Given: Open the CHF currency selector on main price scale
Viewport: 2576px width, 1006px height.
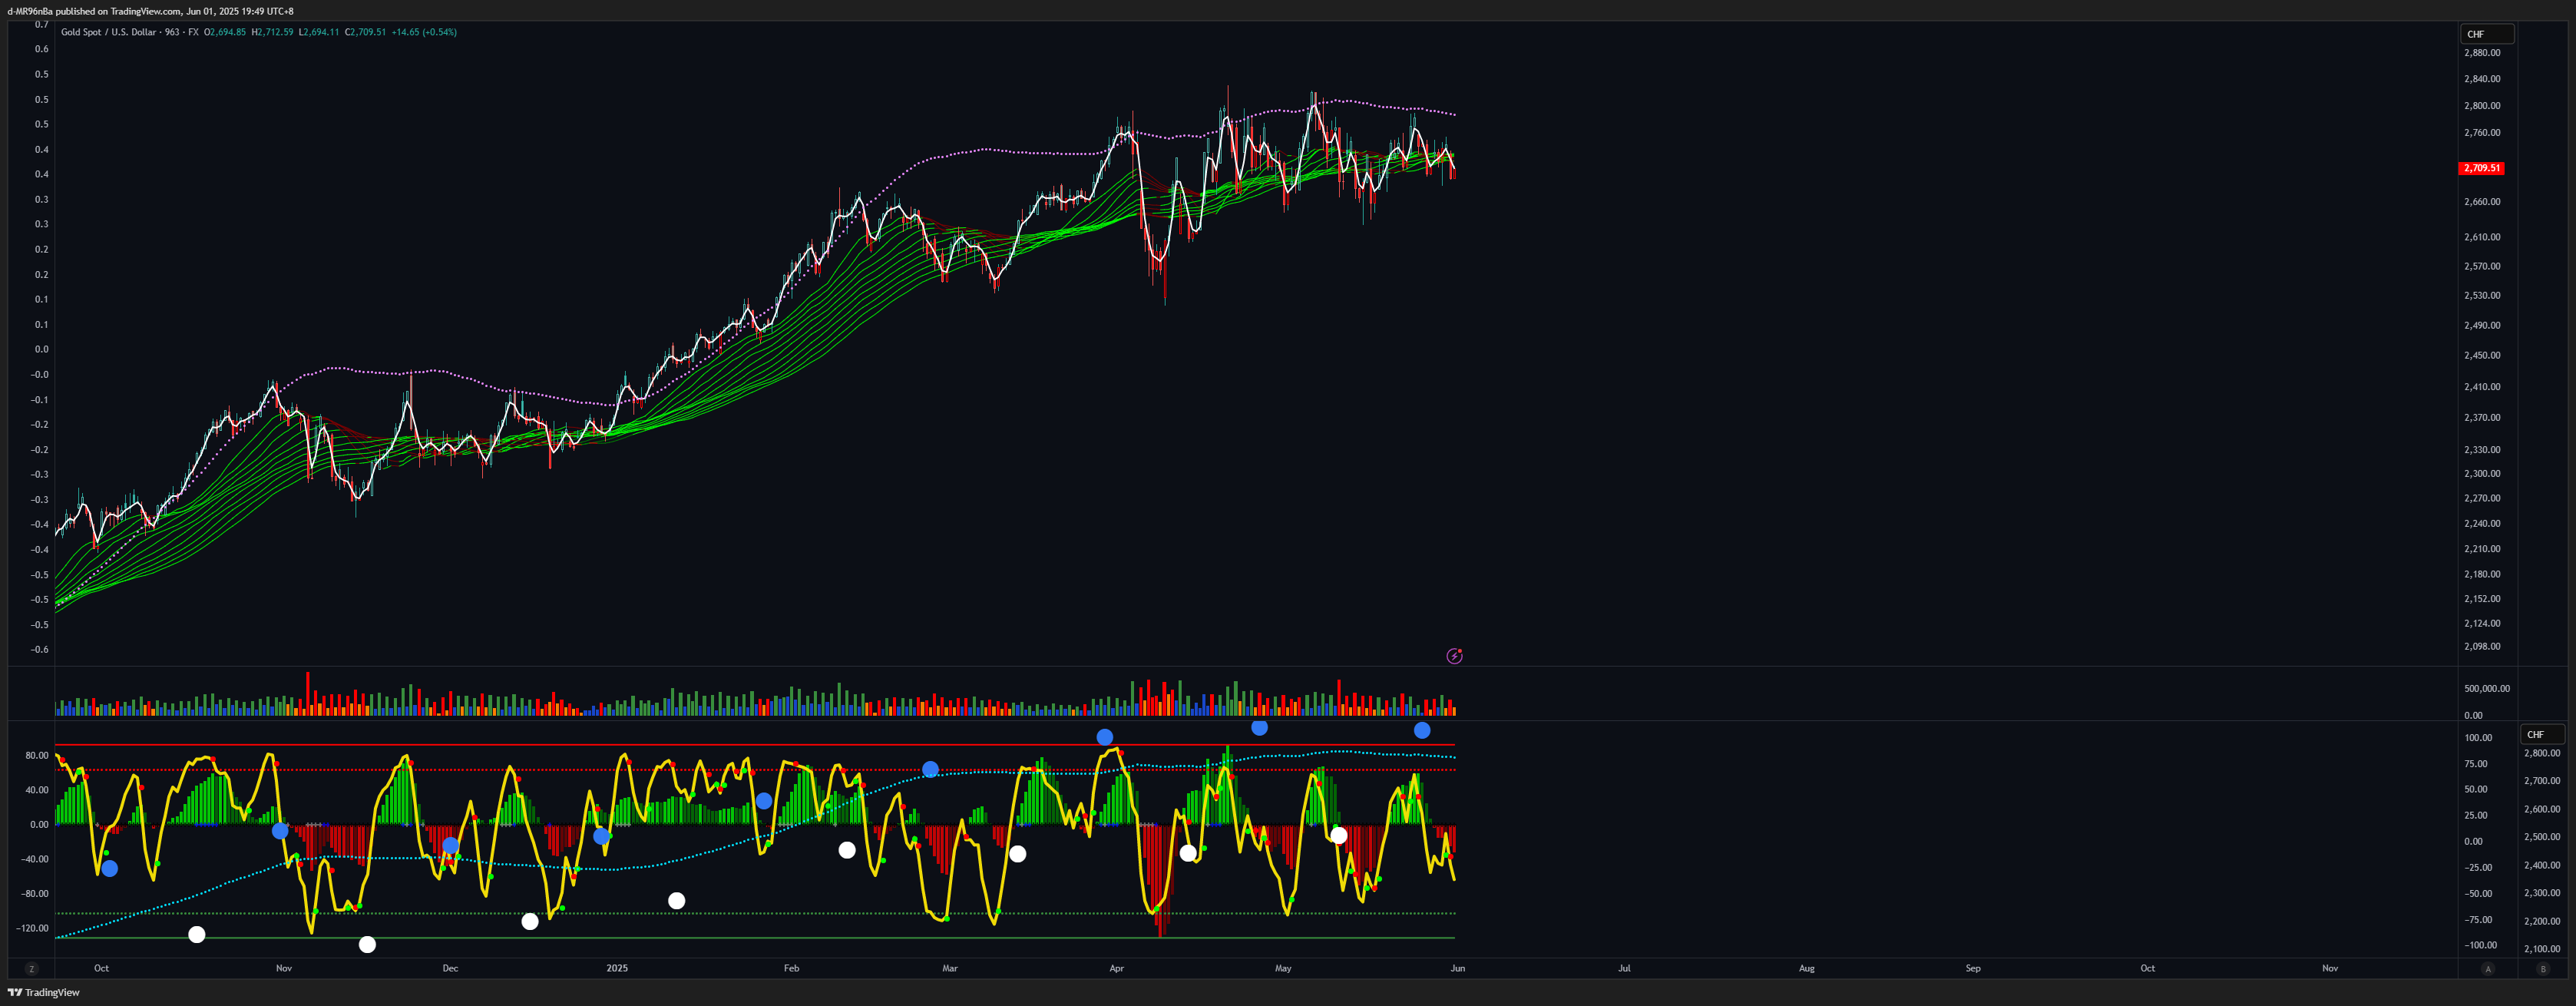Looking at the screenshot, I should 2486,34.
